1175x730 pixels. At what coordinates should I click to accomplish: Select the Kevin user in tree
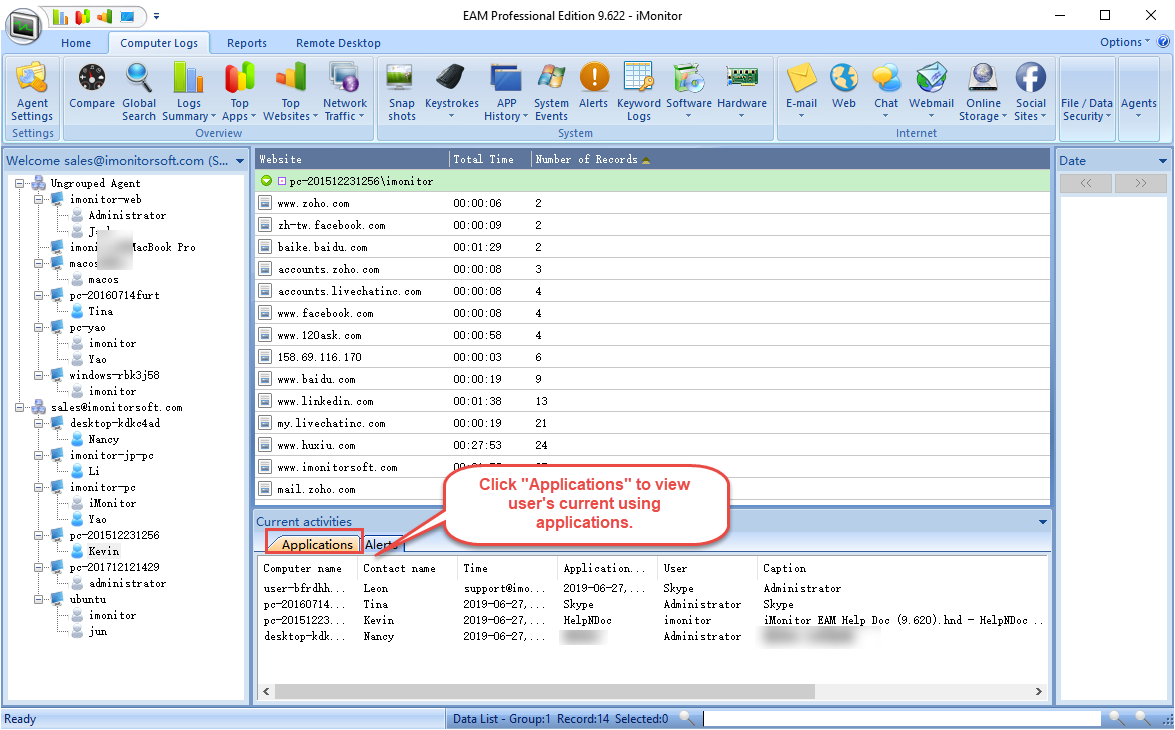103,551
